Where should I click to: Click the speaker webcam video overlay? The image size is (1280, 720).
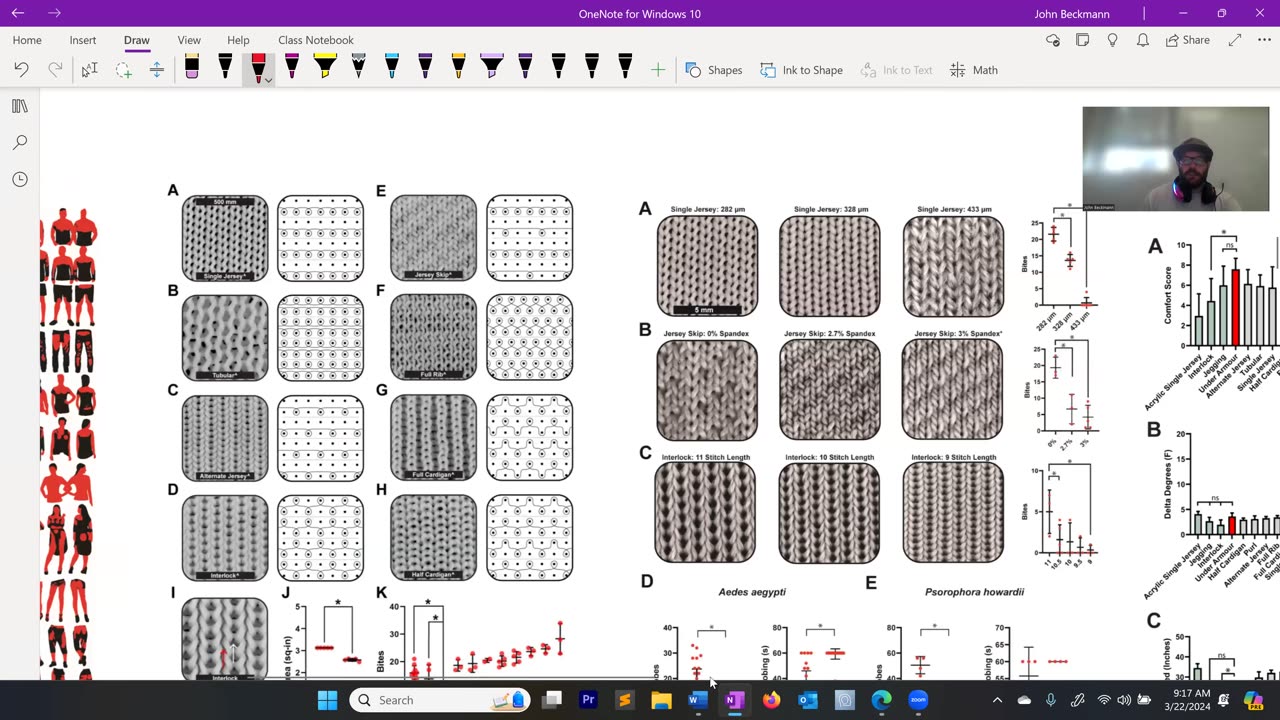click(x=1175, y=159)
